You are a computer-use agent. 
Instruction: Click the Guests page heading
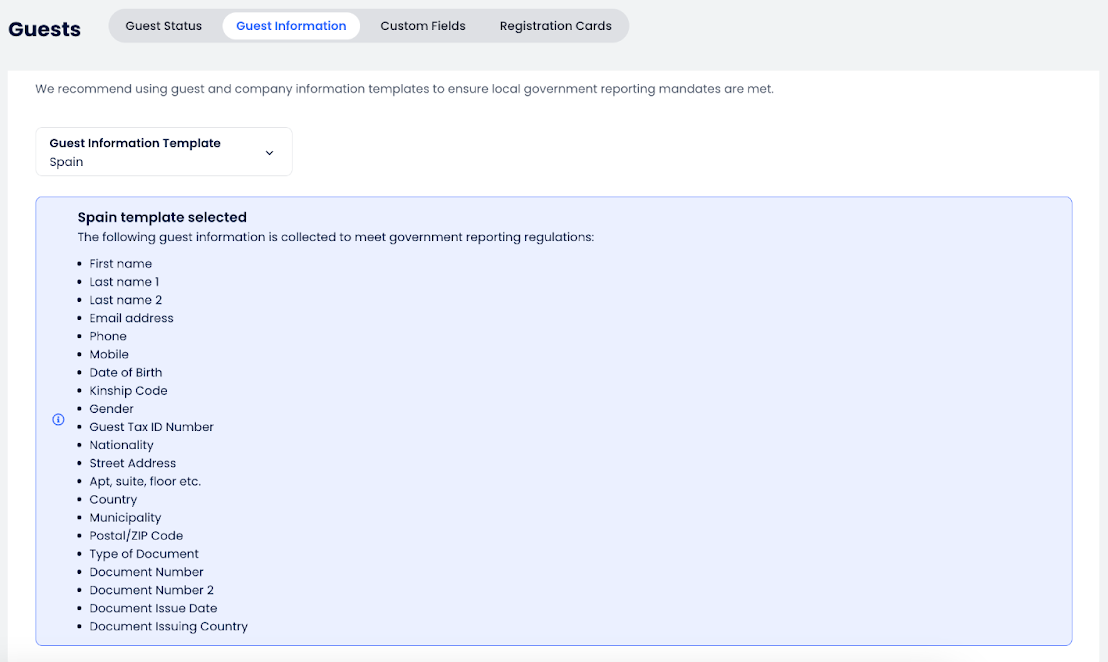click(x=45, y=29)
